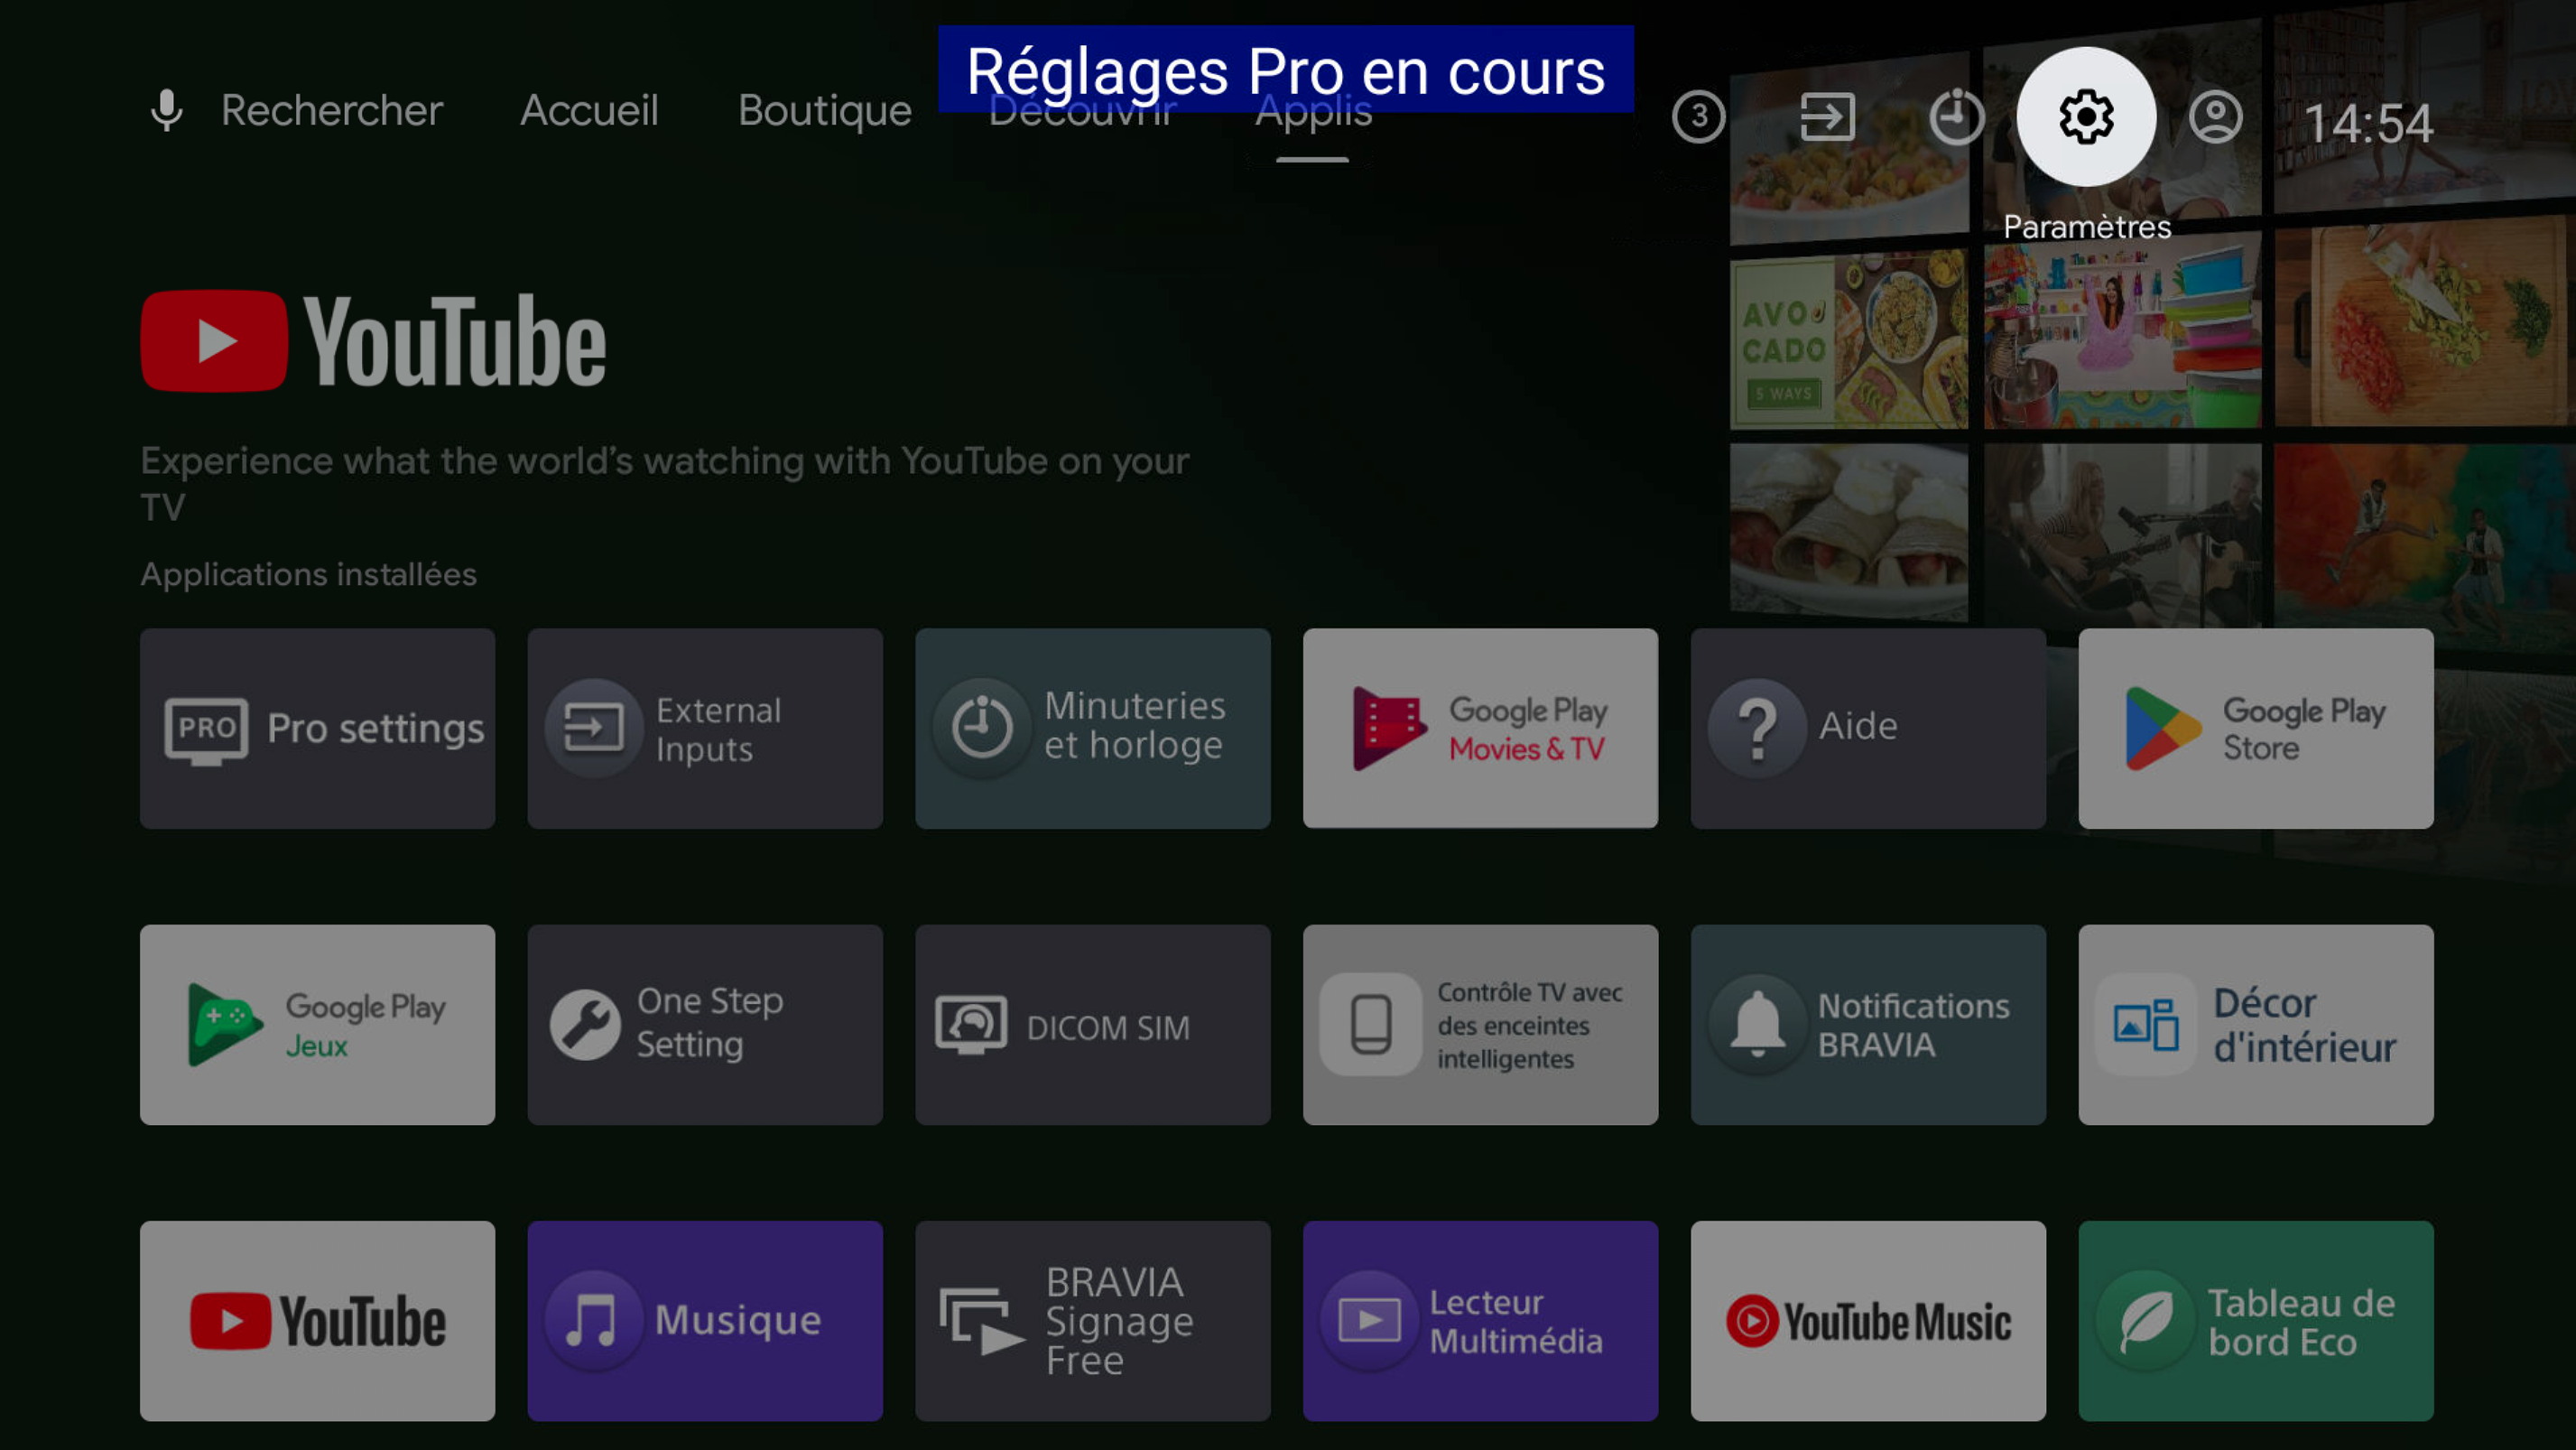The image size is (2576, 1450).
Task: Open the inputs icon in top bar
Action: coord(1827,117)
